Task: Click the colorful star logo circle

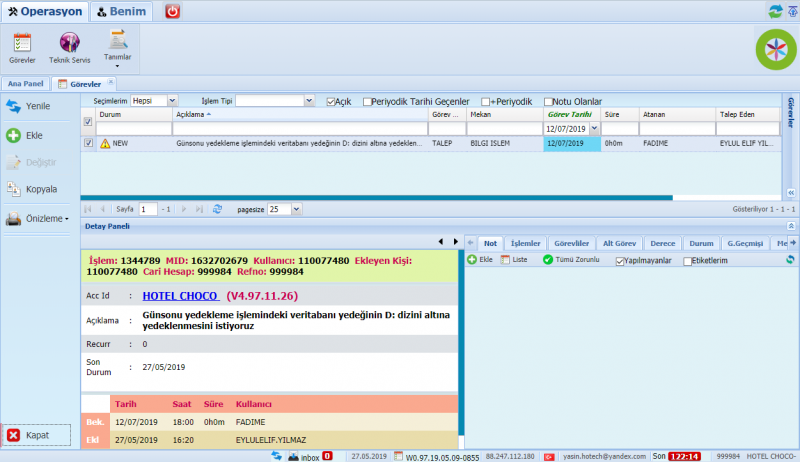Action: (x=776, y=49)
